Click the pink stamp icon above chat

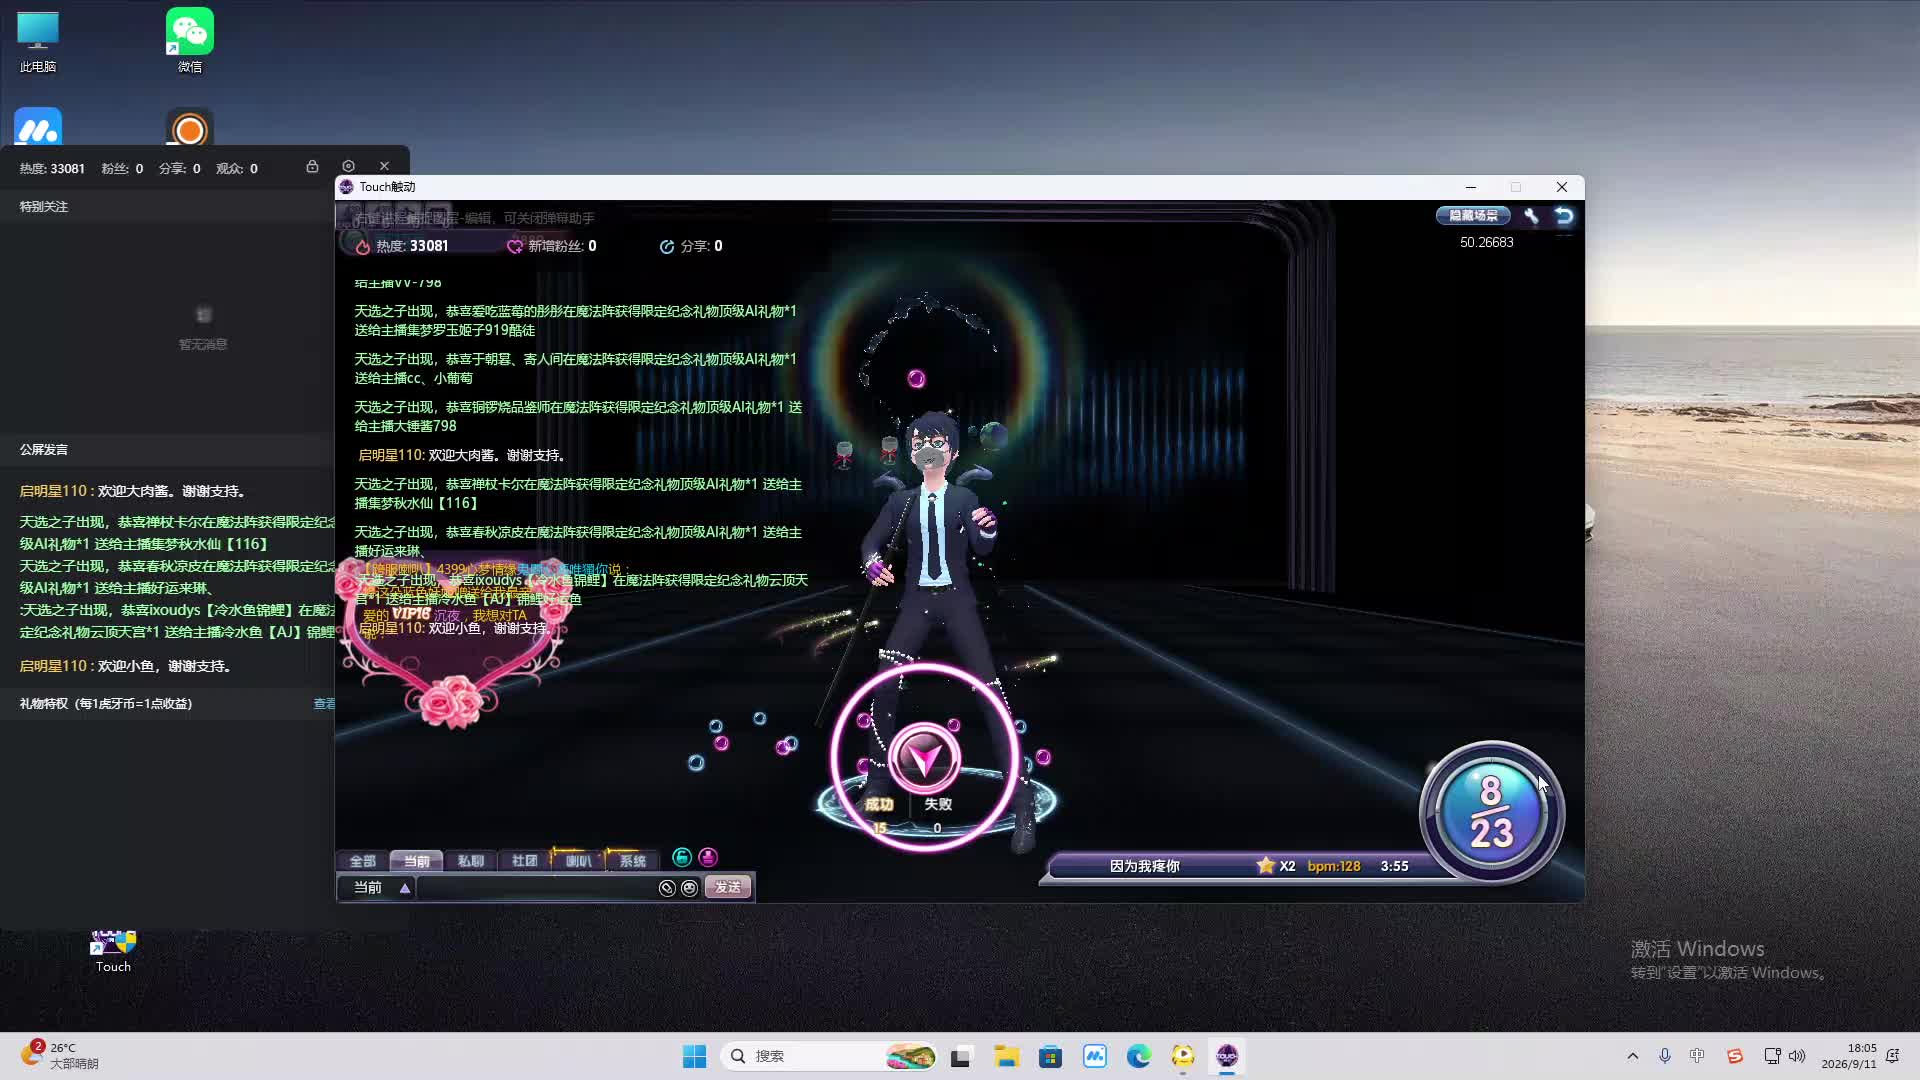[708, 857]
